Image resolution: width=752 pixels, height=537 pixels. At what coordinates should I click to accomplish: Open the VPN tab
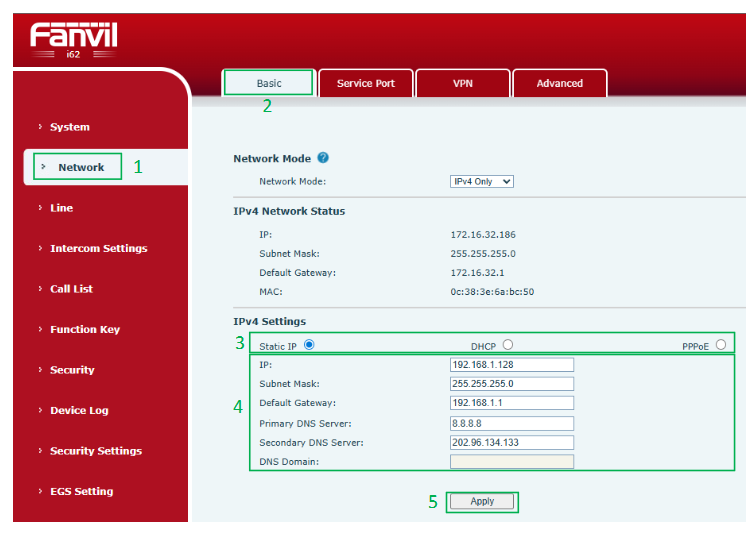pos(463,83)
